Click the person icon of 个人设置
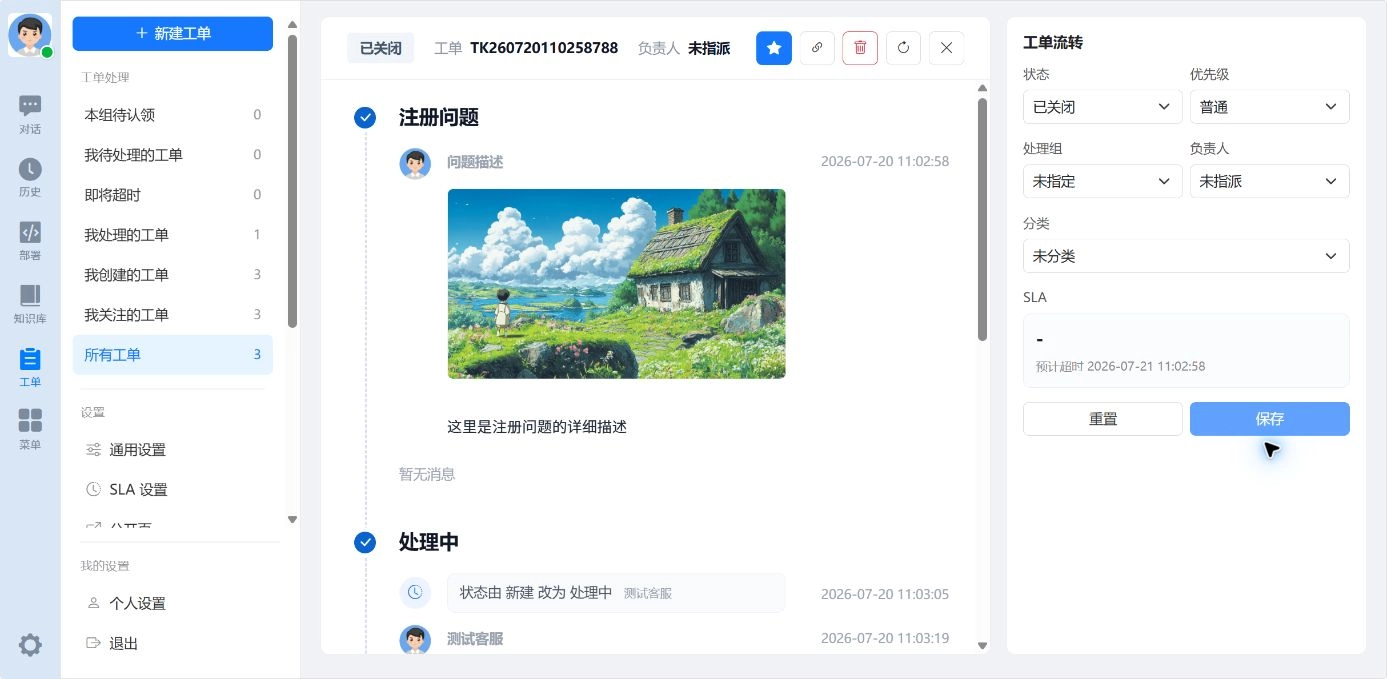1387x679 pixels. pos(93,604)
